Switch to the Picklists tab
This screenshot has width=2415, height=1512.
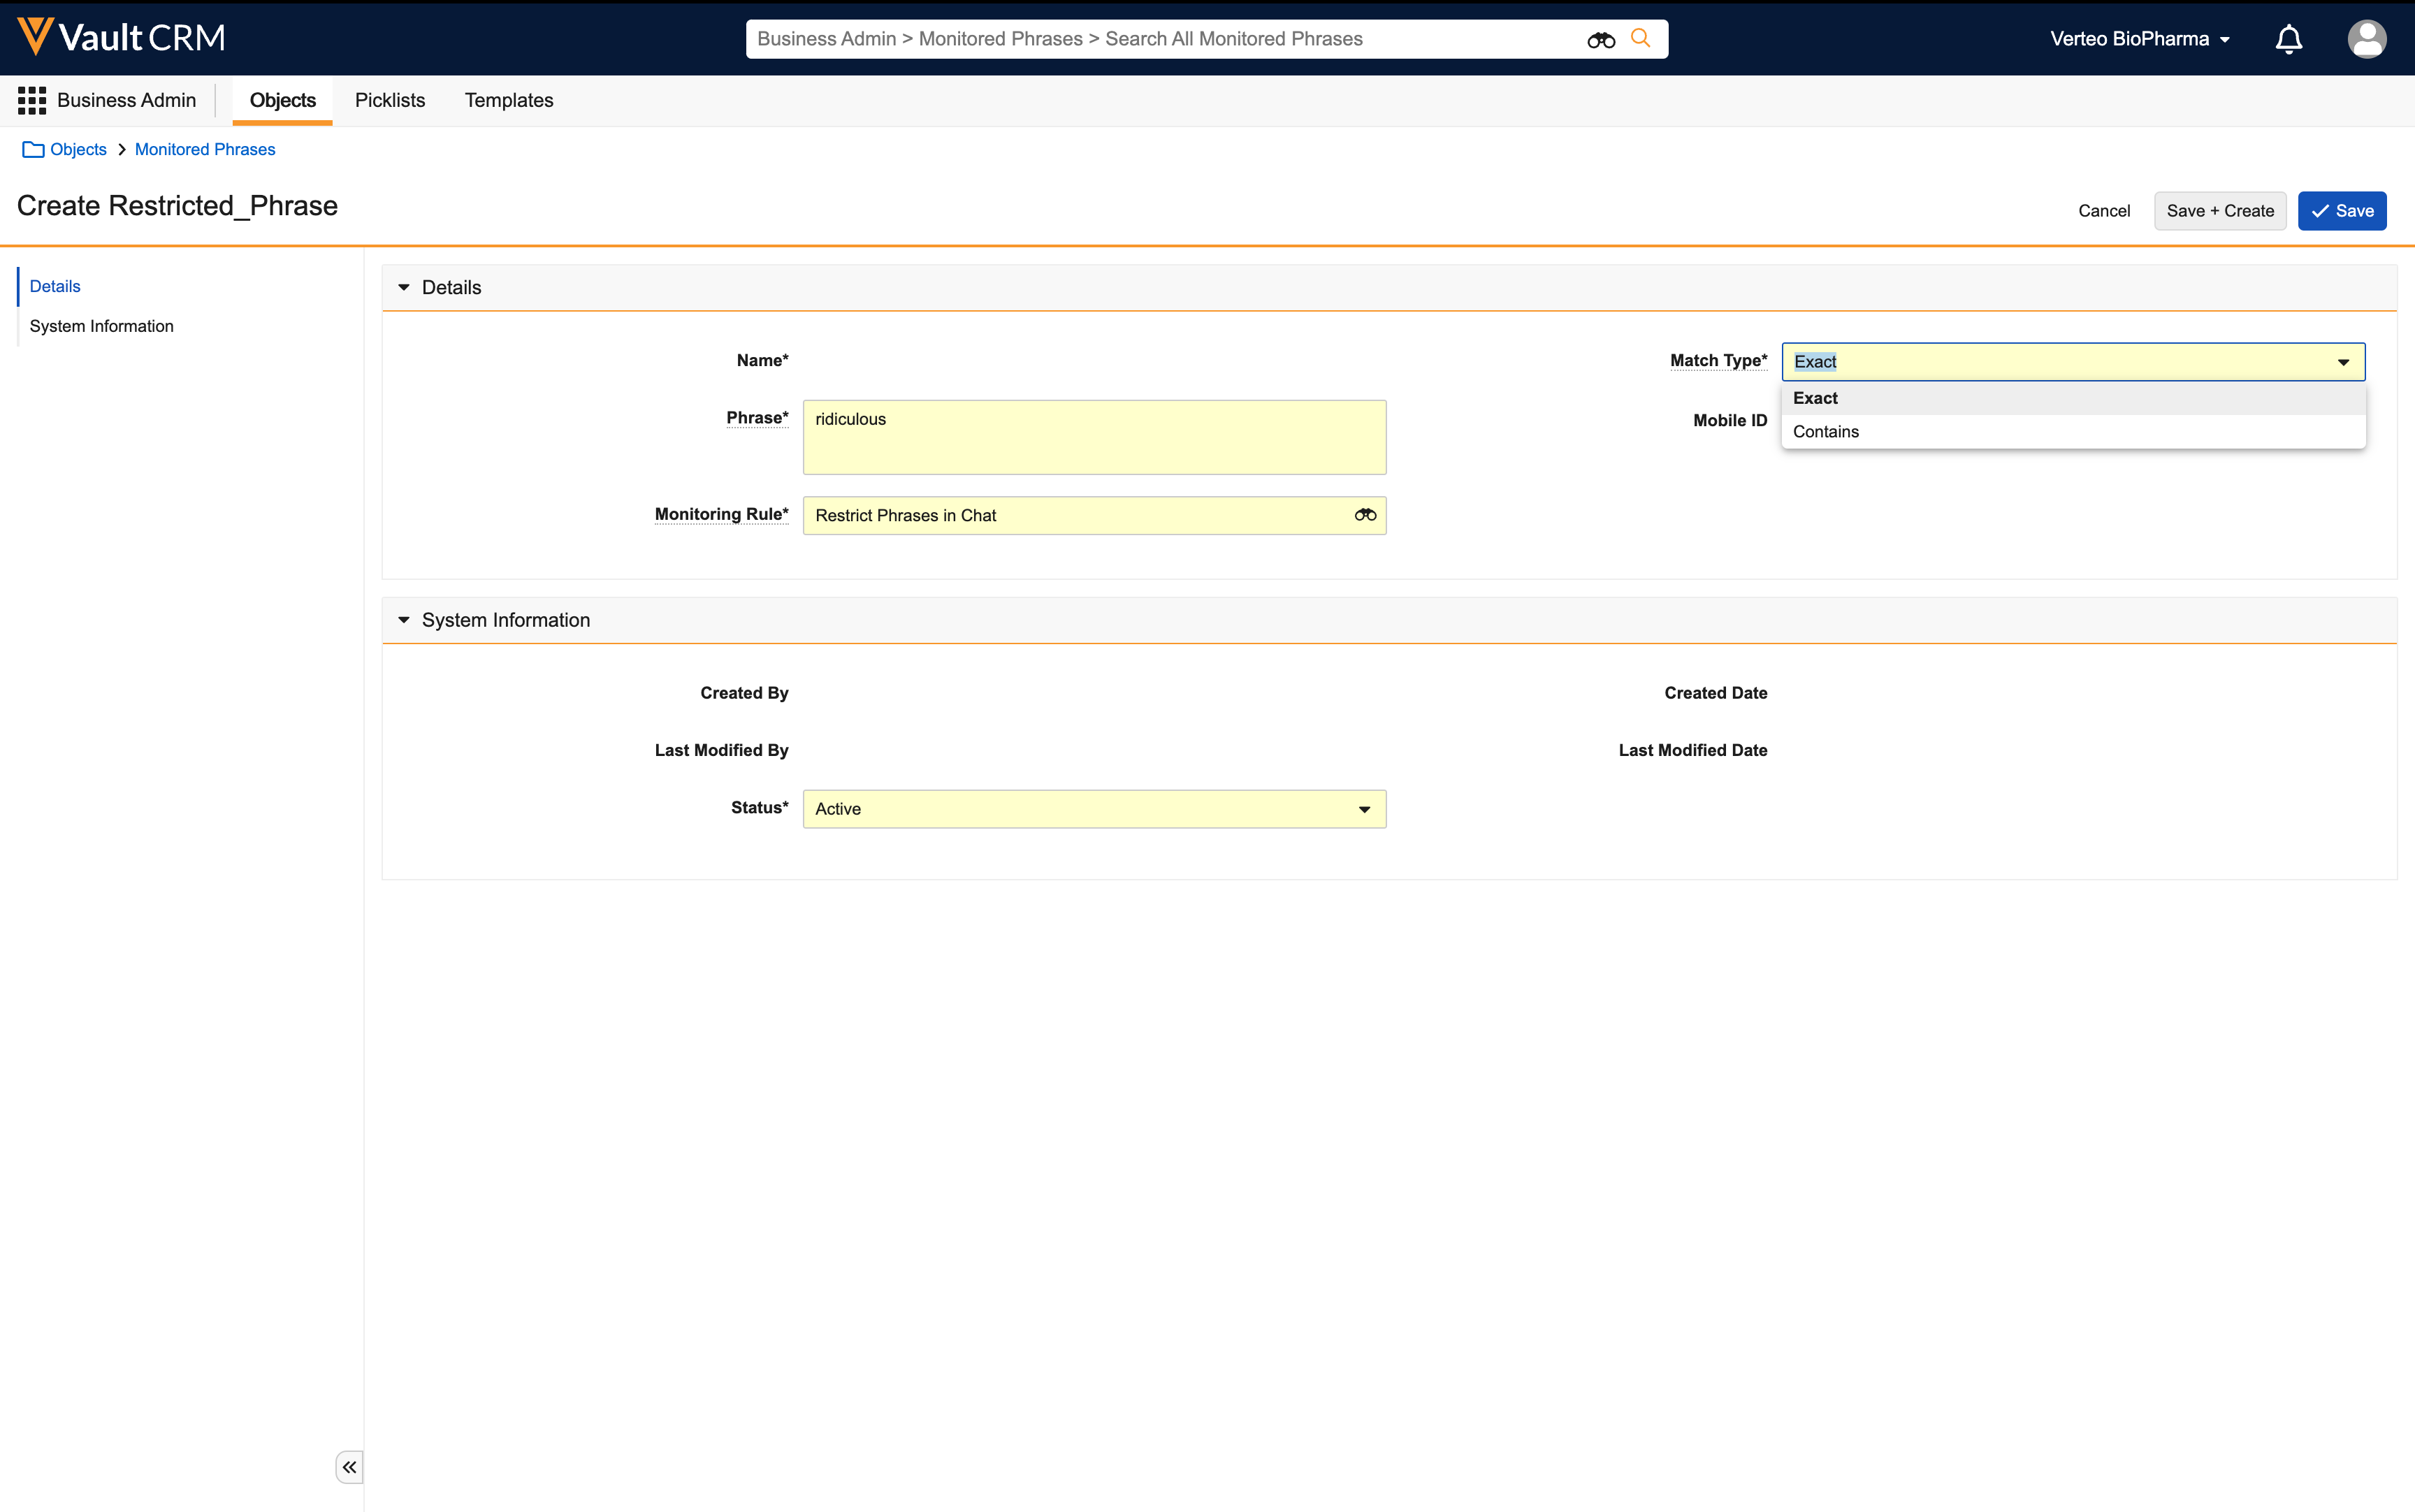(390, 100)
